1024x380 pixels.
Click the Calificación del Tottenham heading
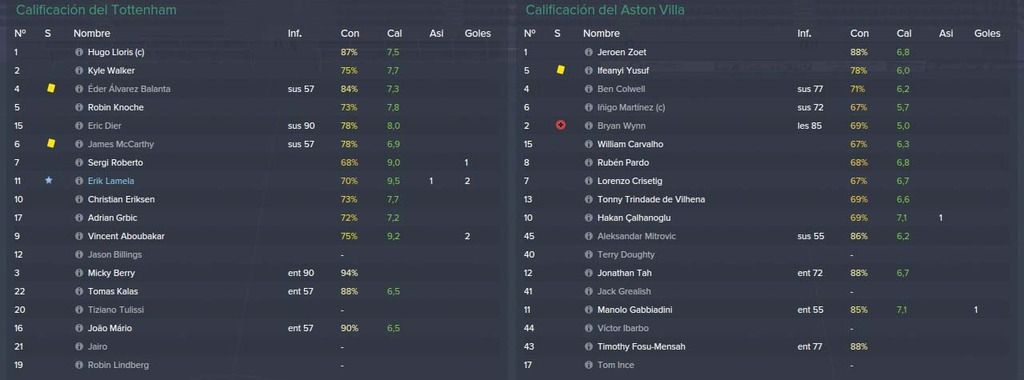96,10
